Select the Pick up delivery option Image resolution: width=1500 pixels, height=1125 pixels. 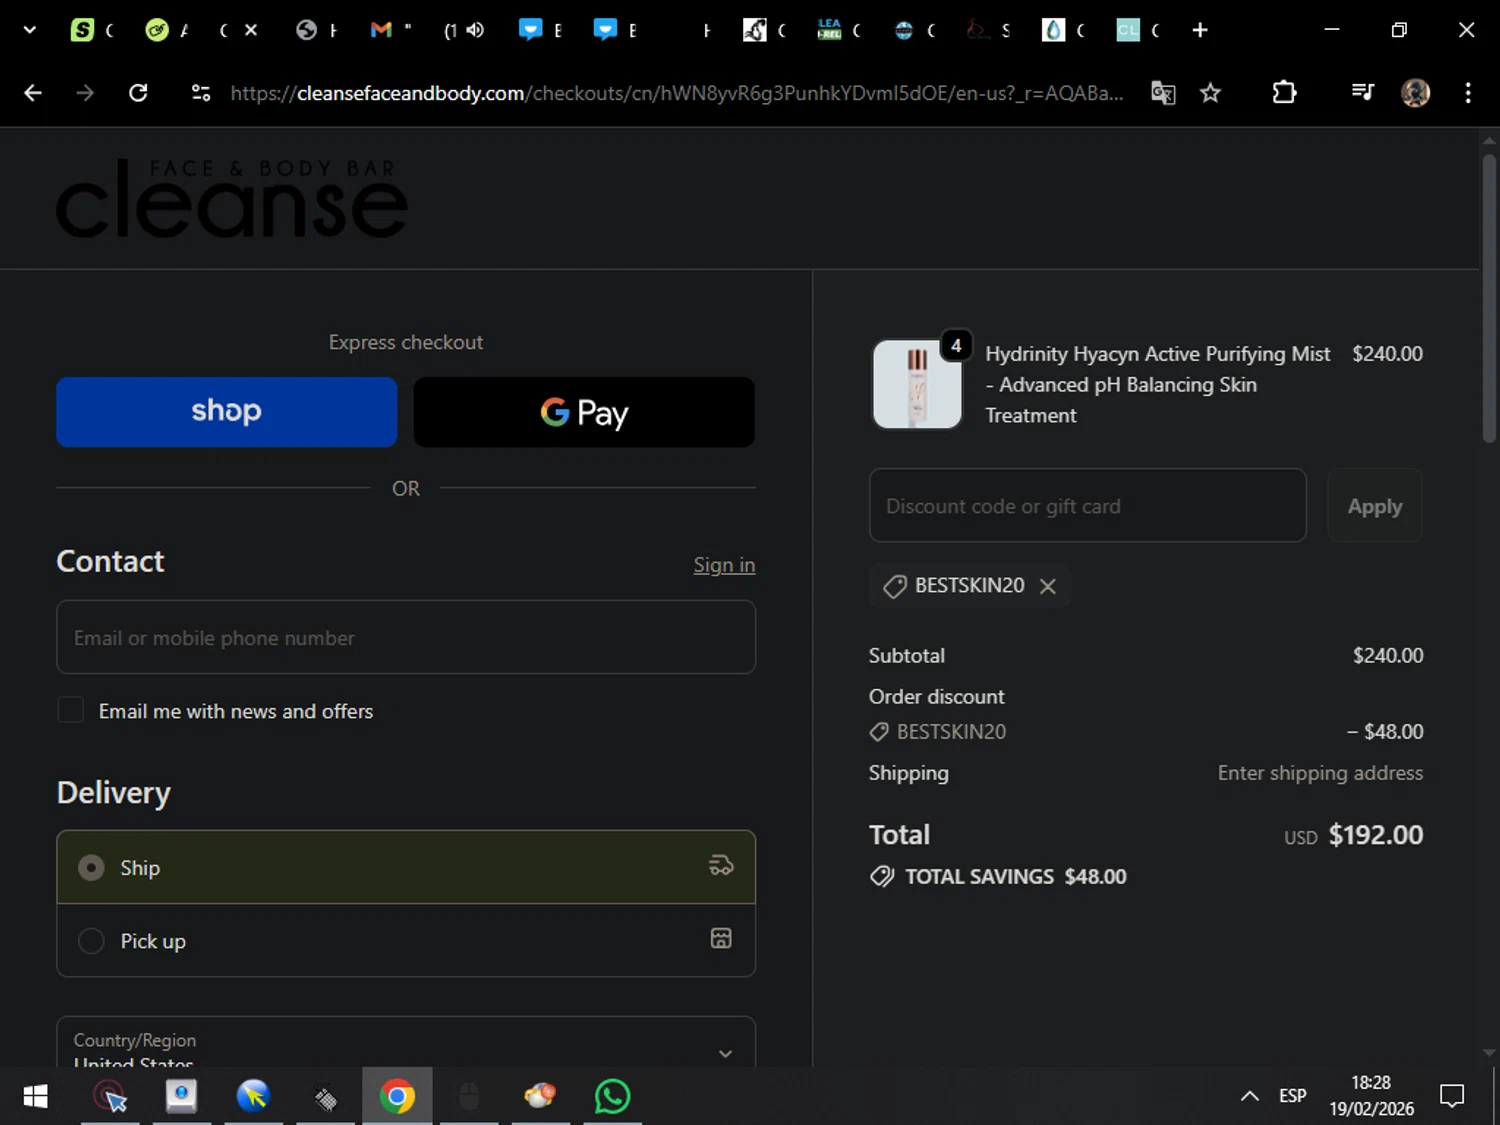coord(406,941)
